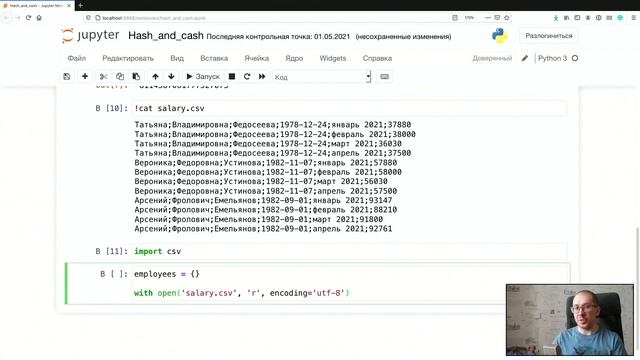Click the Разлогиниться logout button
640x360 pixels.
(549, 36)
